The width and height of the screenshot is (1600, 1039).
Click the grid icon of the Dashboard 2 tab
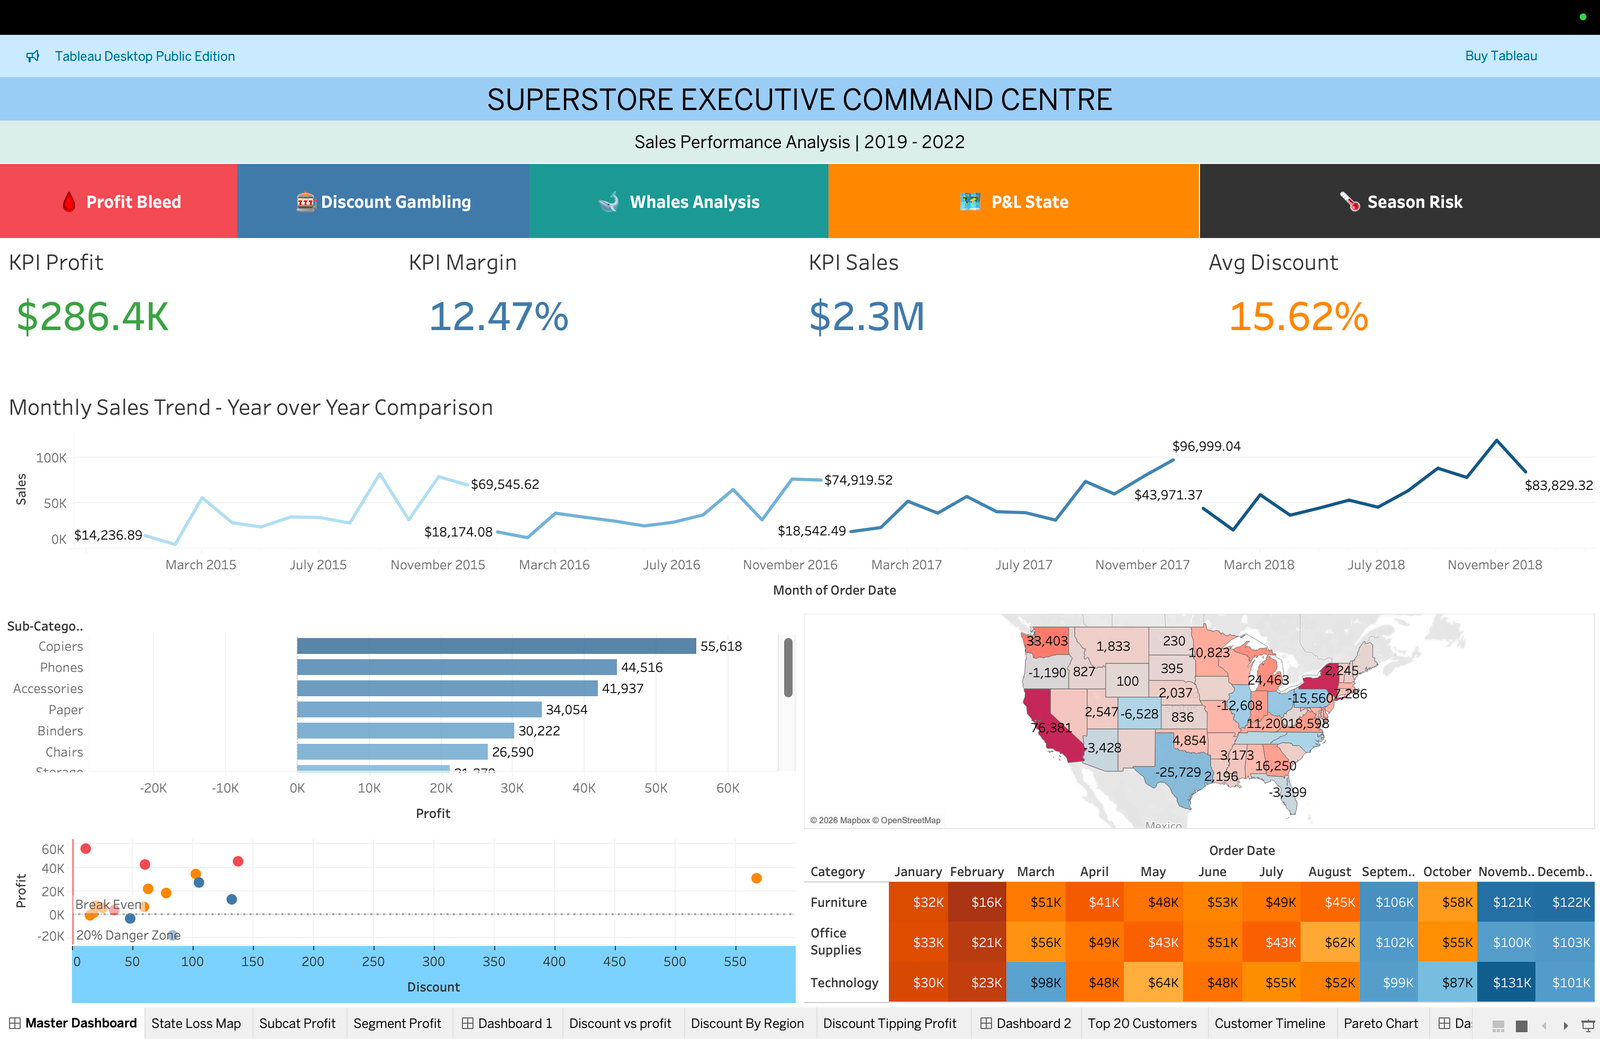point(986,1023)
